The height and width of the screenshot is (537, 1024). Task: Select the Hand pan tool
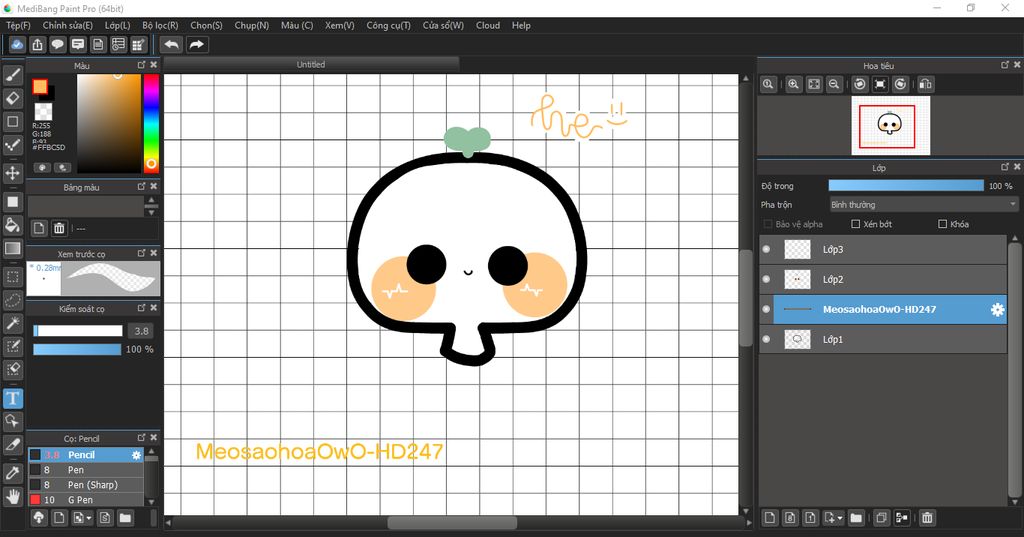pos(12,496)
